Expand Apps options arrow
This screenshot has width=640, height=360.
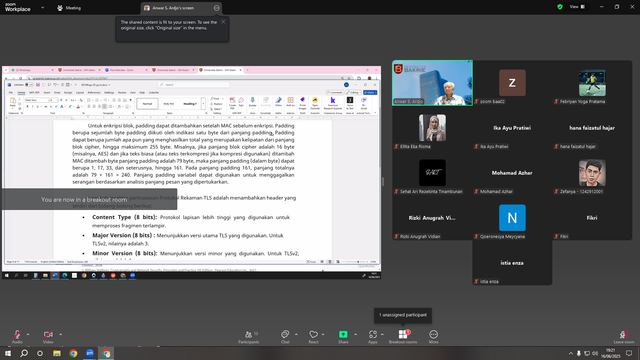382,334
